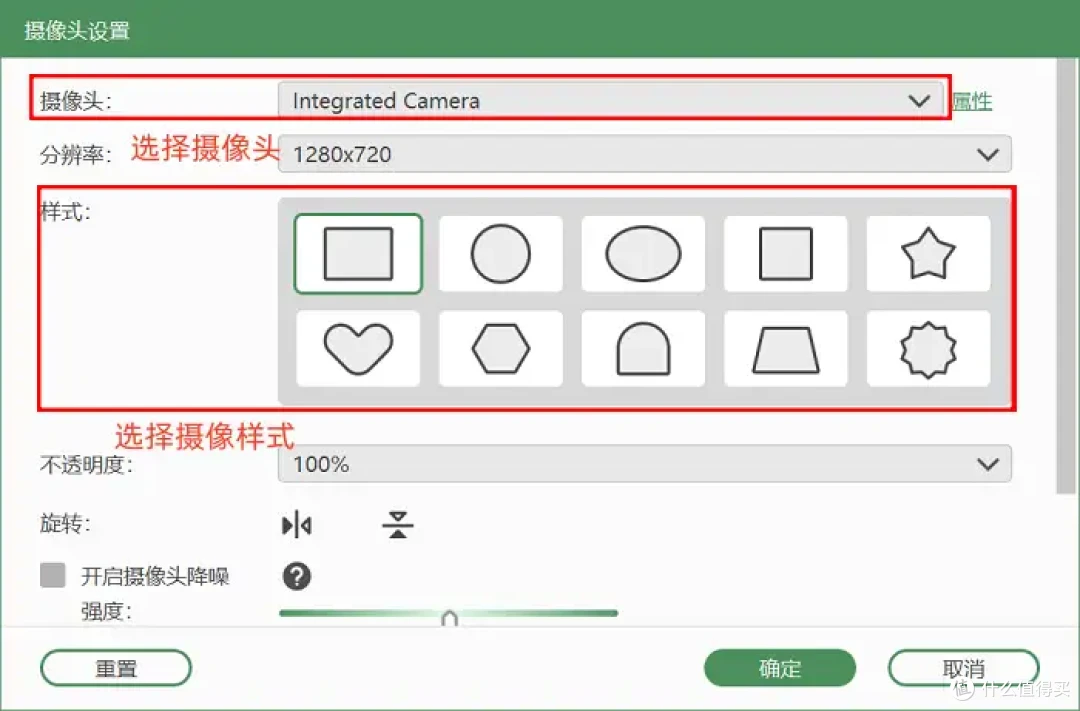Enable the 开启摄像头降噪 checkbox

(x=52, y=575)
